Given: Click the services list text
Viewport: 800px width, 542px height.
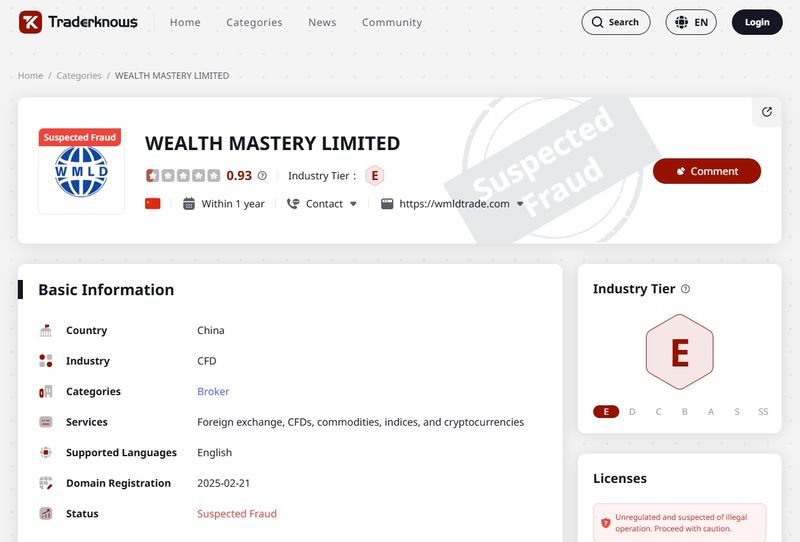Looking at the screenshot, I should [360, 422].
